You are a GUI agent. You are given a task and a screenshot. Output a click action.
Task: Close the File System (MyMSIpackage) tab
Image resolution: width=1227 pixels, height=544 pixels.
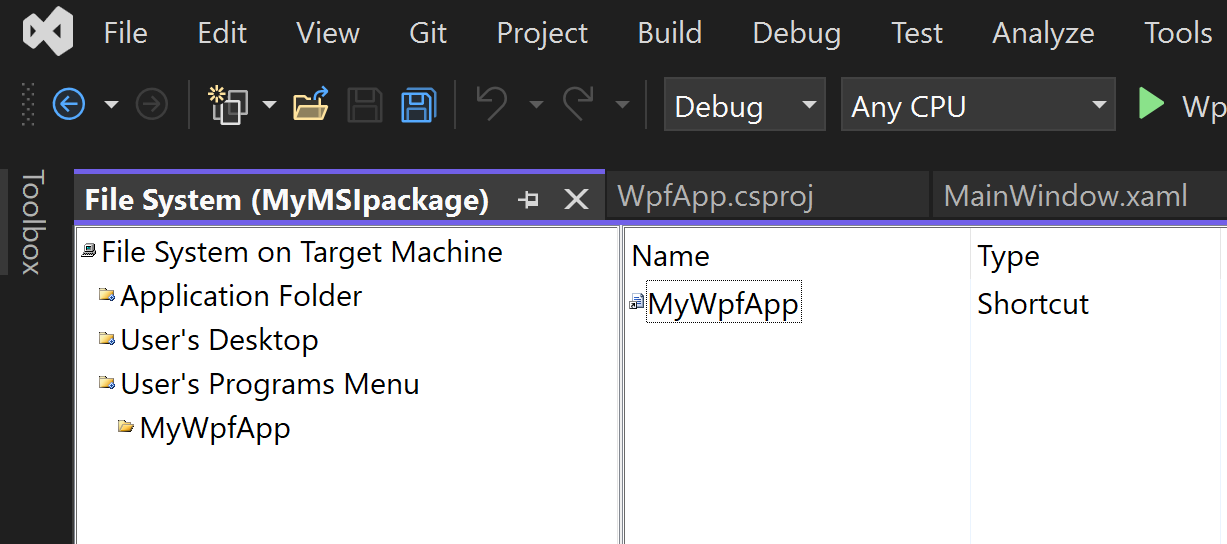click(x=576, y=200)
